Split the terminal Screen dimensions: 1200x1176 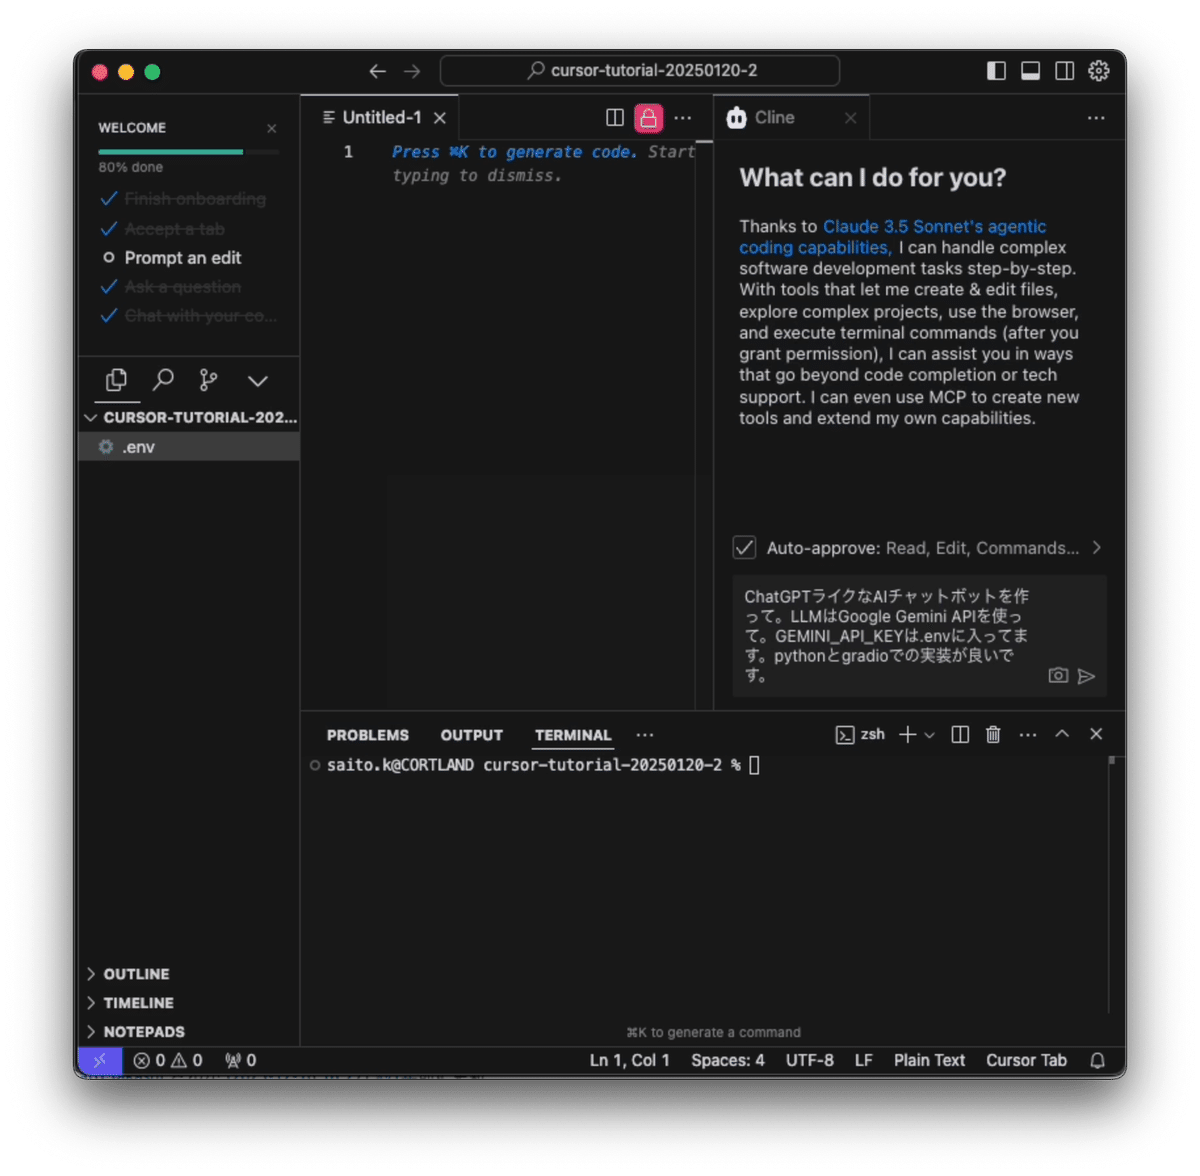960,735
